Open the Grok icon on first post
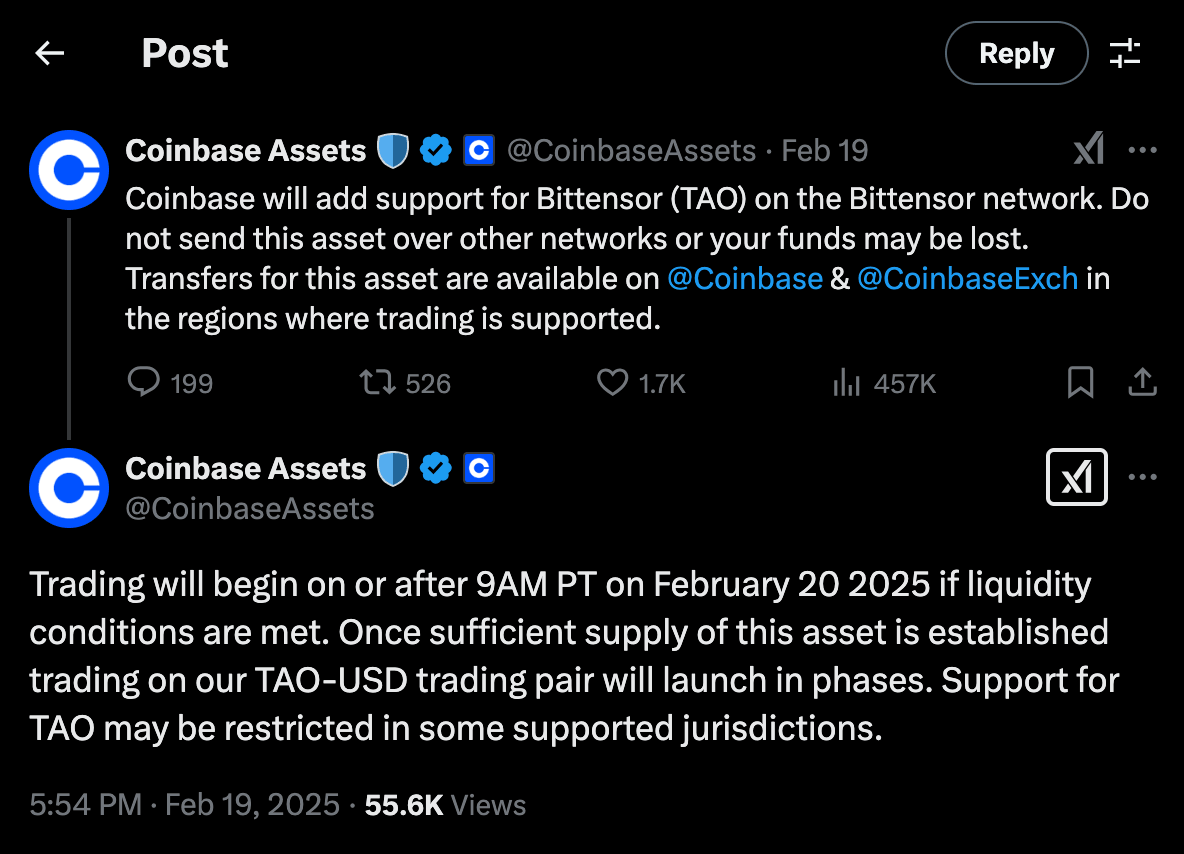The height and width of the screenshot is (854, 1184). tap(1088, 151)
